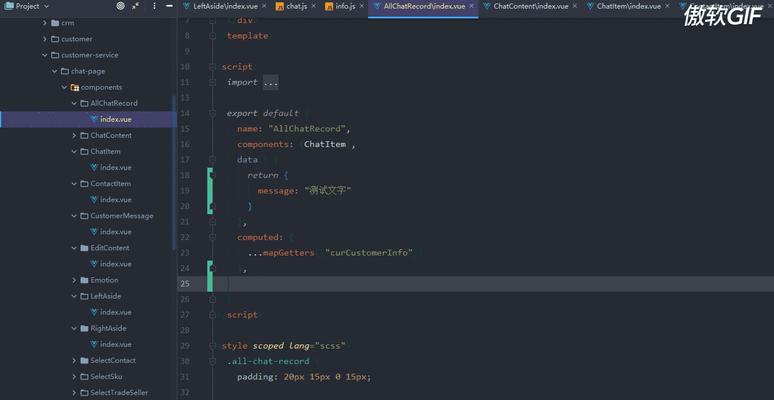Select the components folder icon
This screenshot has width=774, height=400.
click(x=75, y=87)
